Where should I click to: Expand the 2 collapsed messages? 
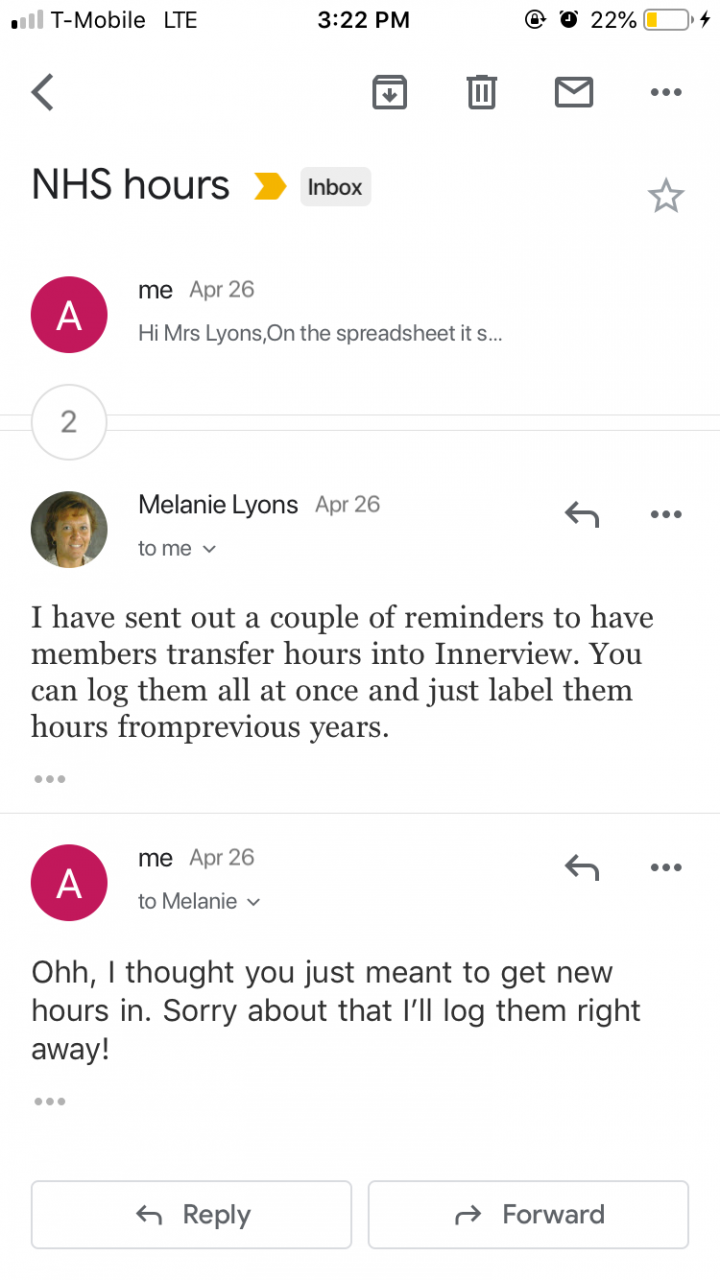pos(68,422)
